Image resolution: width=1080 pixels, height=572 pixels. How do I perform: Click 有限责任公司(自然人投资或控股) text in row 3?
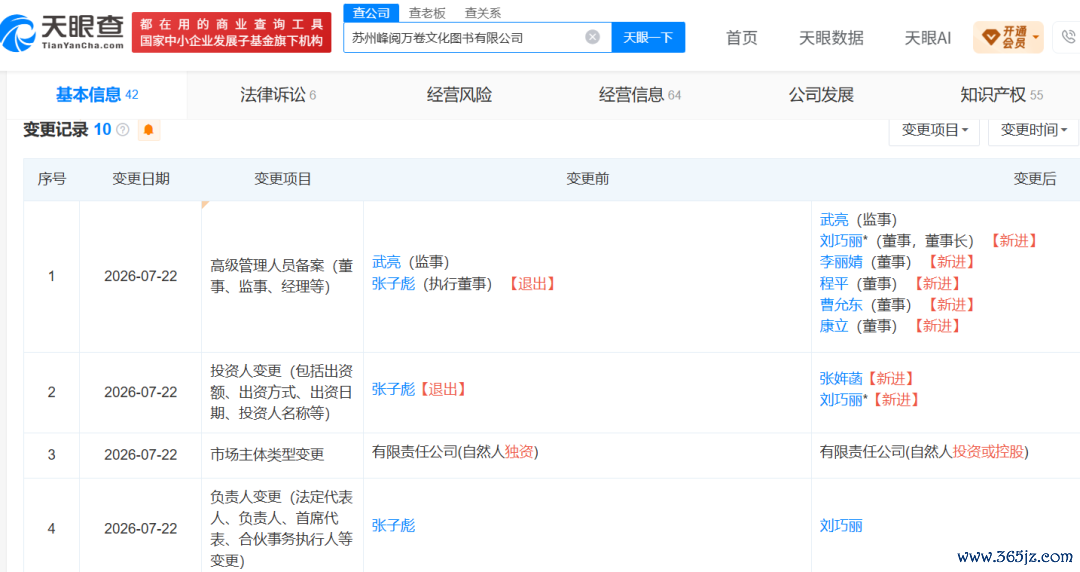point(924,452)
